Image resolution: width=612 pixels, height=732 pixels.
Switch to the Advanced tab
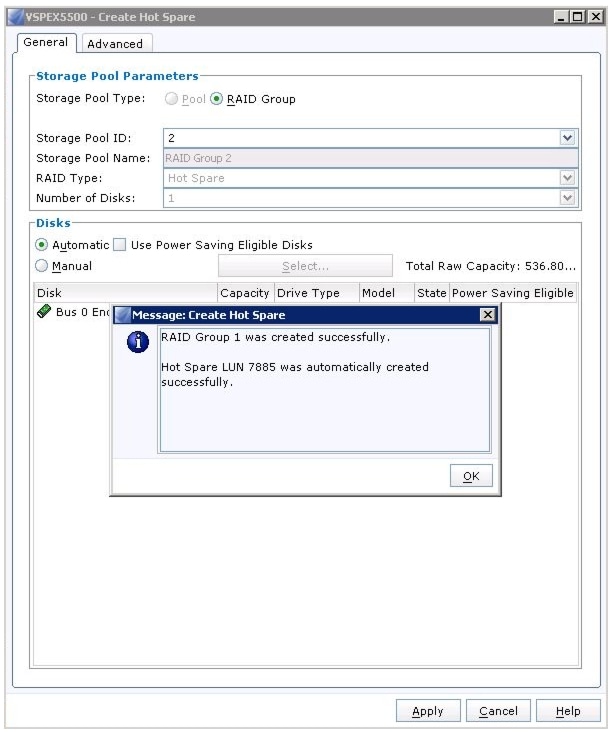pyautogui.click(x=115, y=44)
